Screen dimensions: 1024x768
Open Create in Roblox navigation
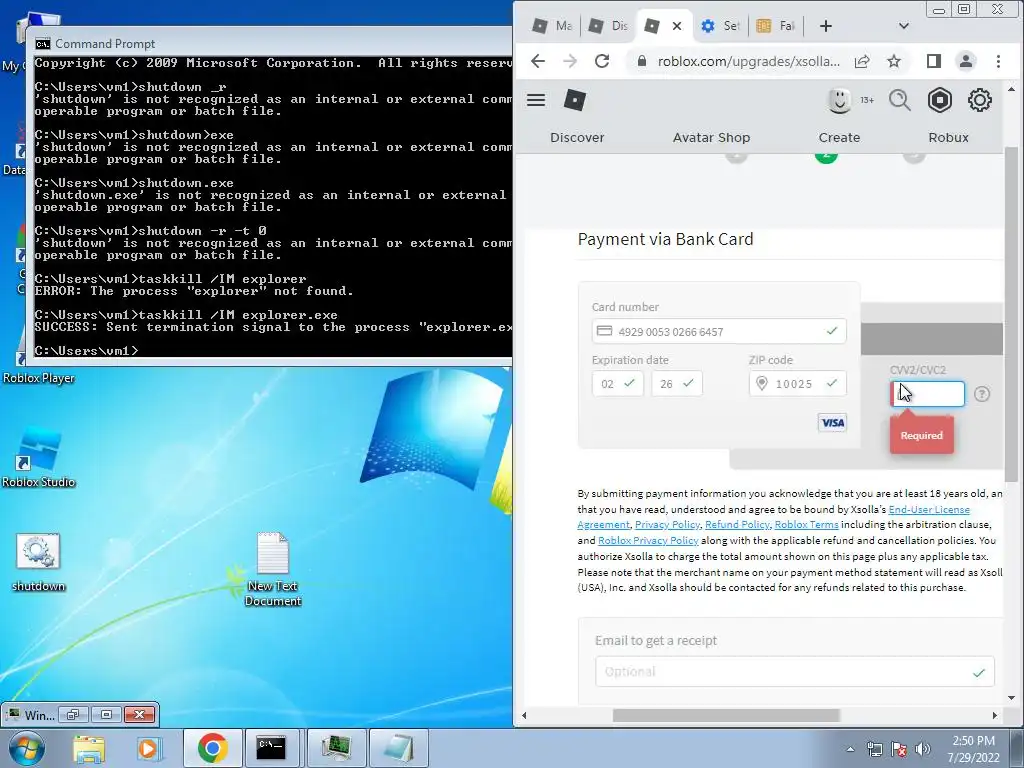pos(839,137)
